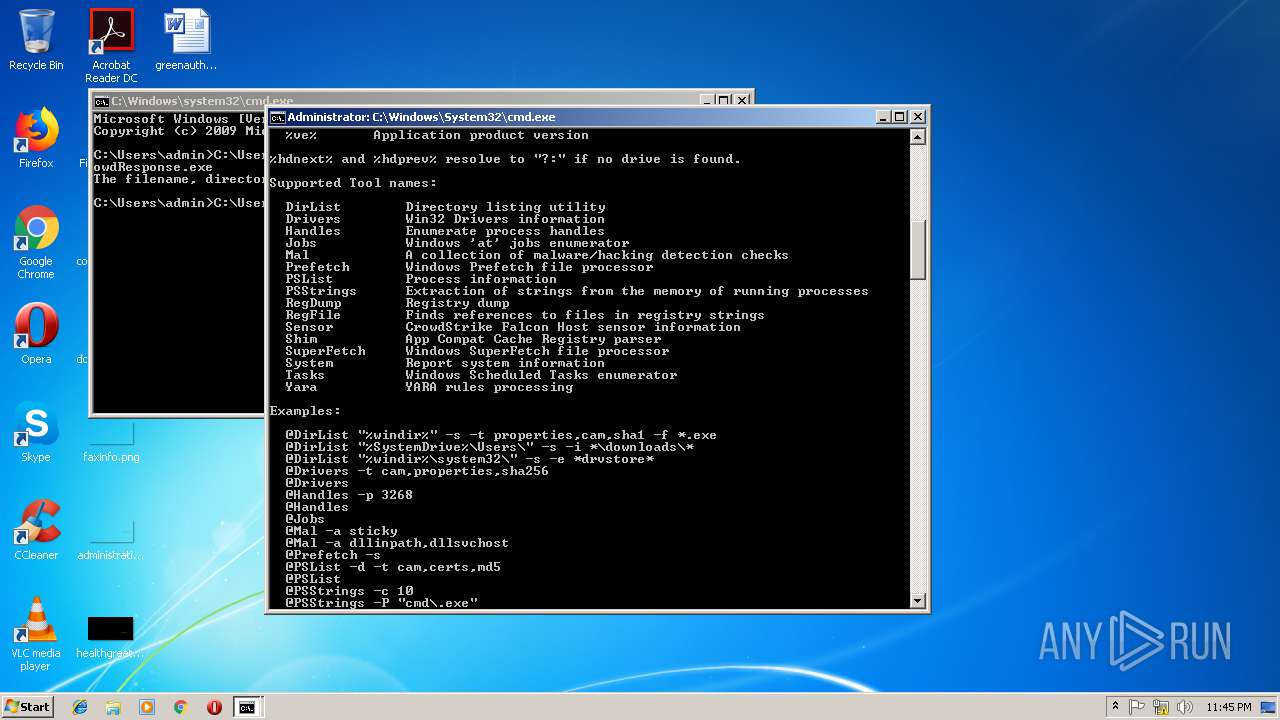Click 'CrowdStrike Falcon Host sensor information' text
Viewport: 1280px width, 720px height.
click(573, 327)
